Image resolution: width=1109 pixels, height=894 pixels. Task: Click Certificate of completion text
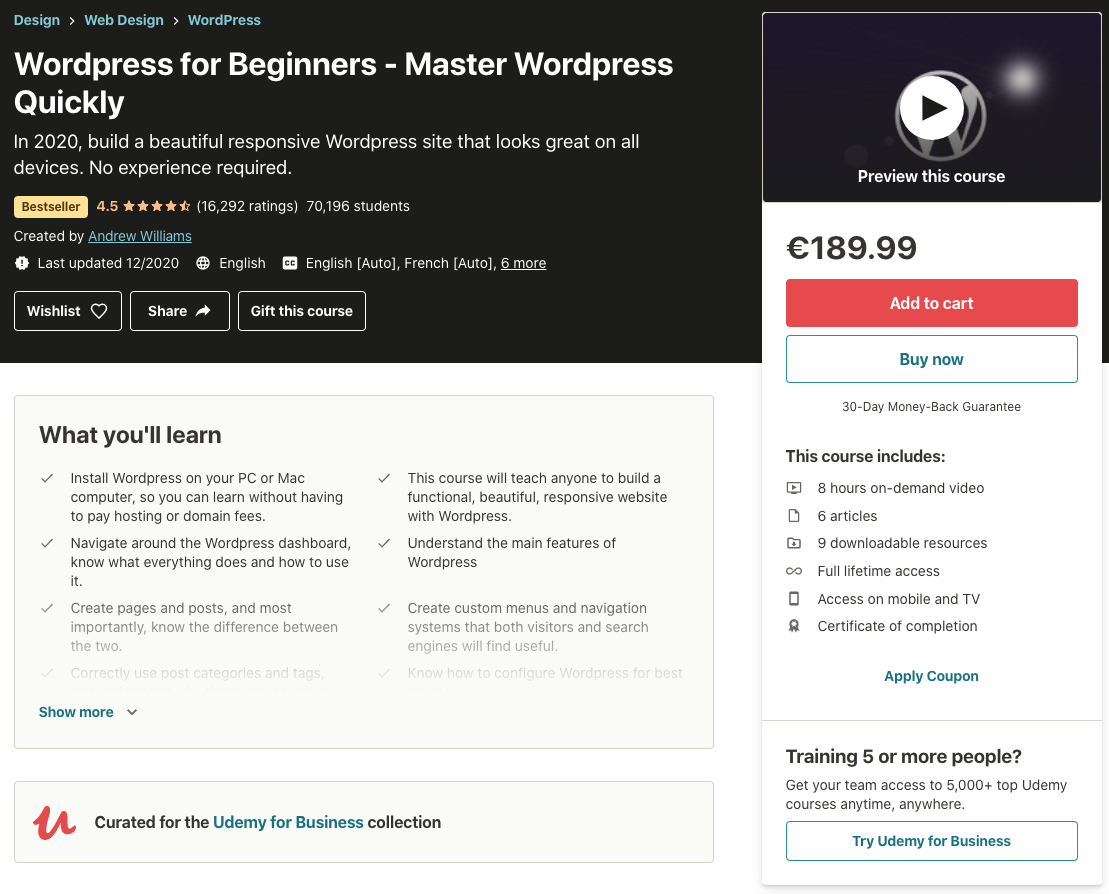point(898,626)
